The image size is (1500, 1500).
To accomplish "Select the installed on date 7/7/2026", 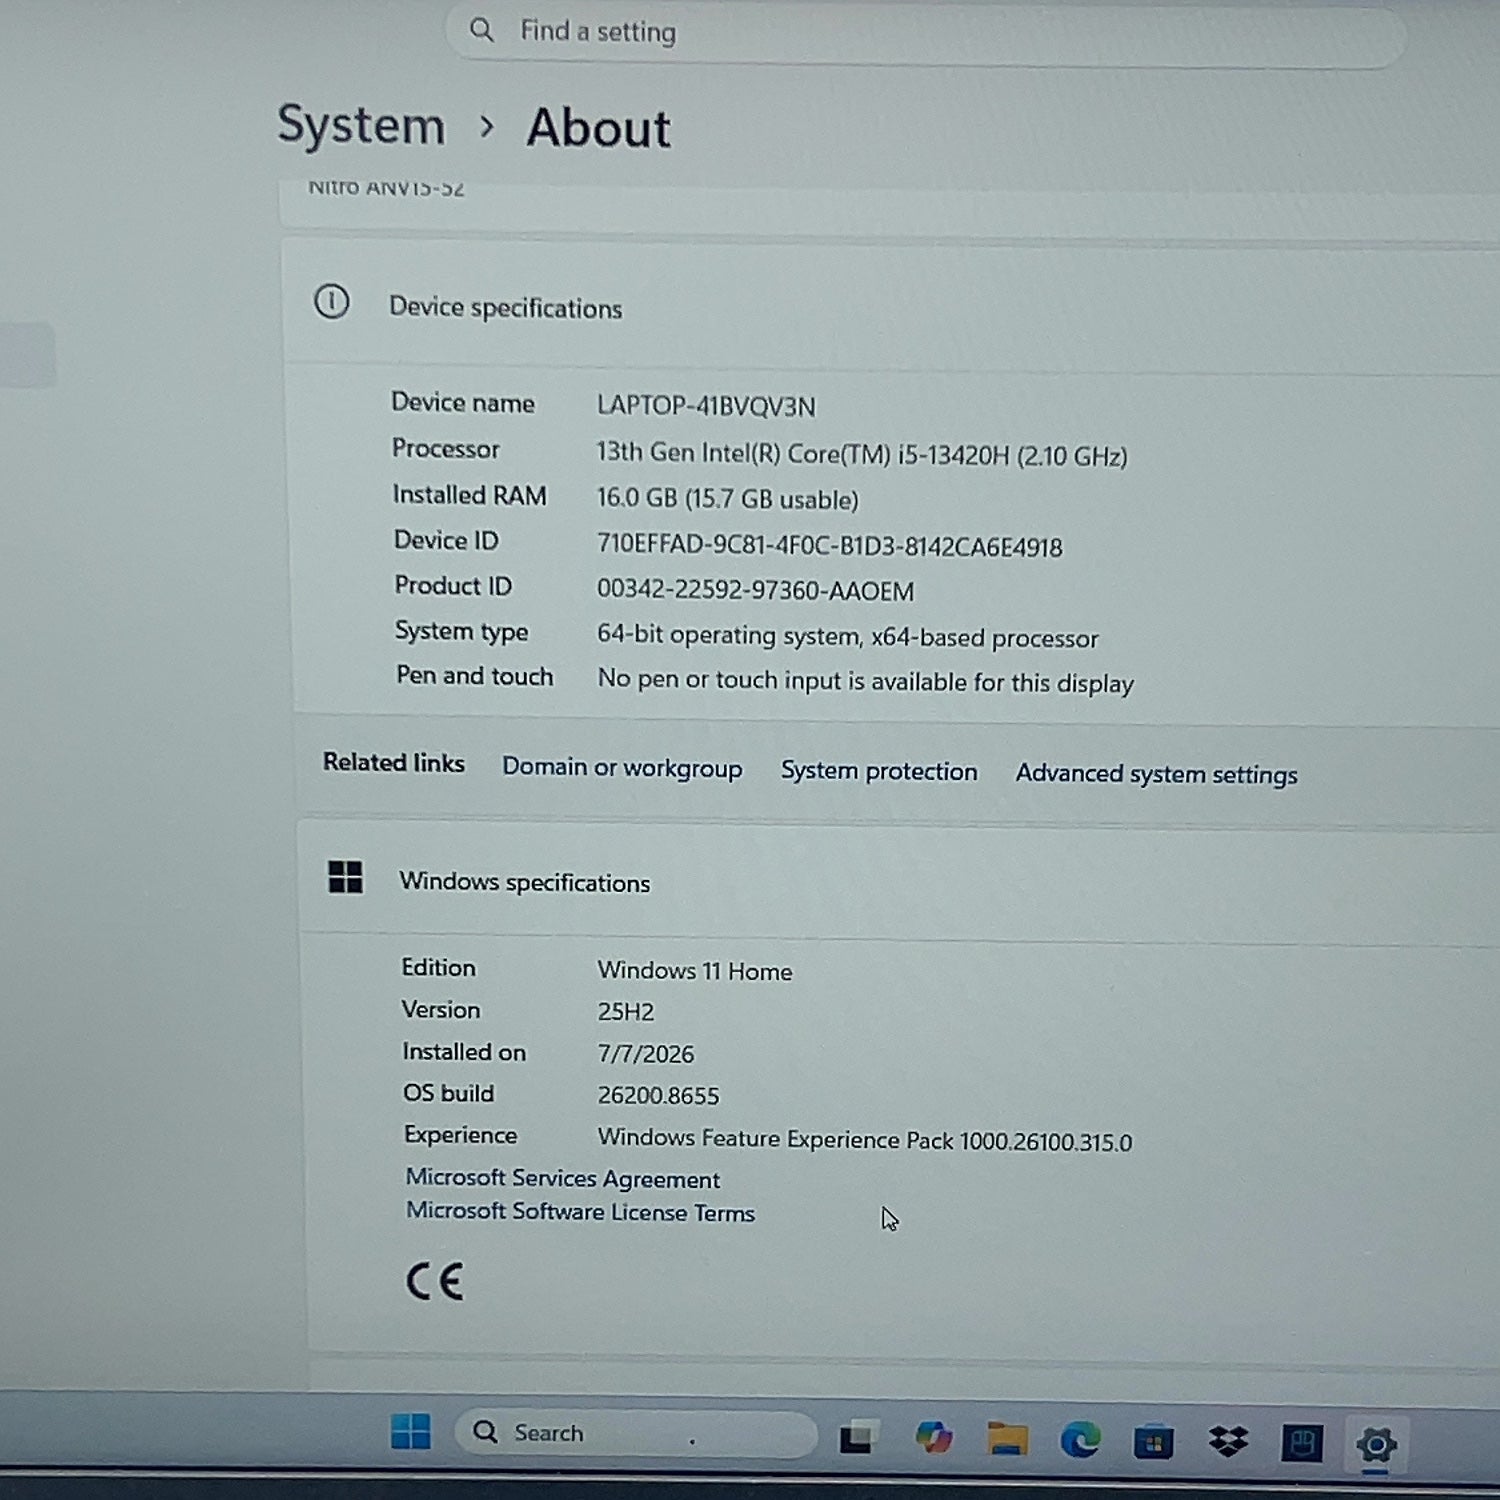I will coord(646,1054).
